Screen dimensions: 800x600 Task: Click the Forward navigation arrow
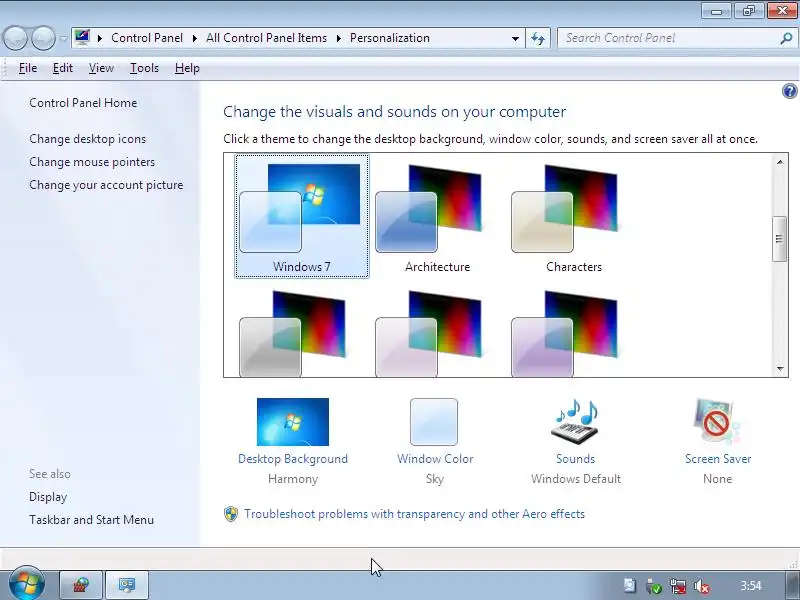(43, 38)
